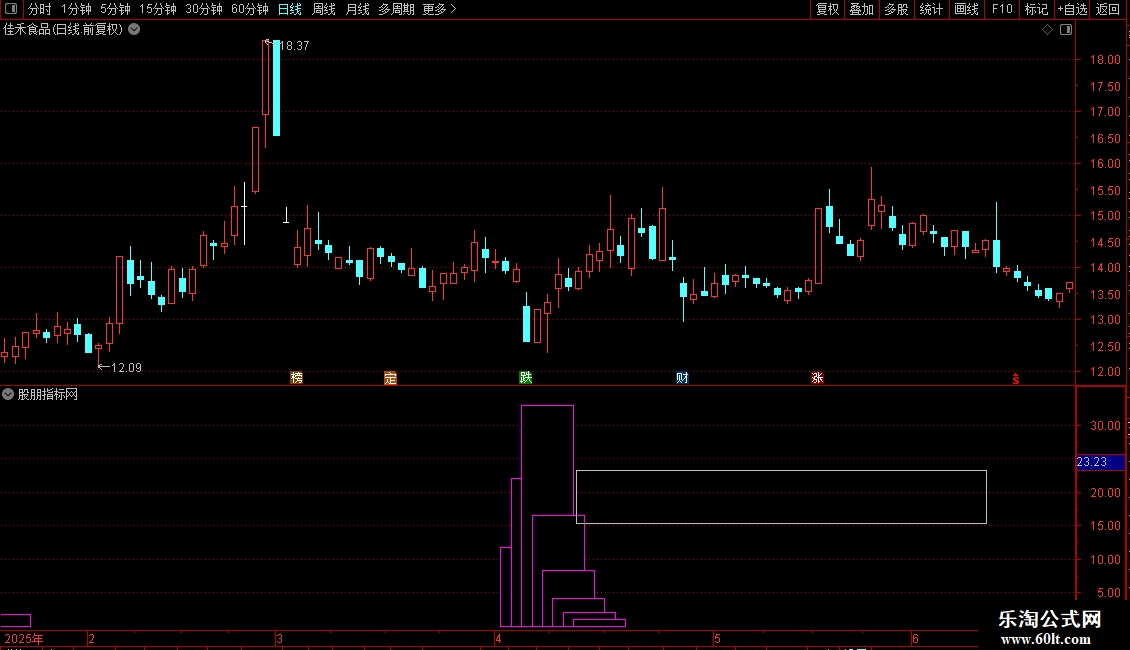Switch to 分时 intraday view

coord(40,9)
